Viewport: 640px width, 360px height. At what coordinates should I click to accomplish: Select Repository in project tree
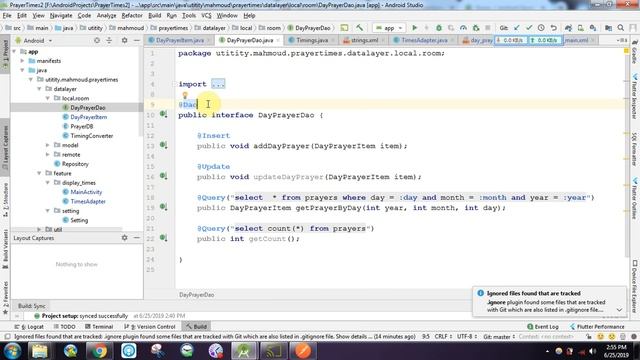(x=75, y=164)
